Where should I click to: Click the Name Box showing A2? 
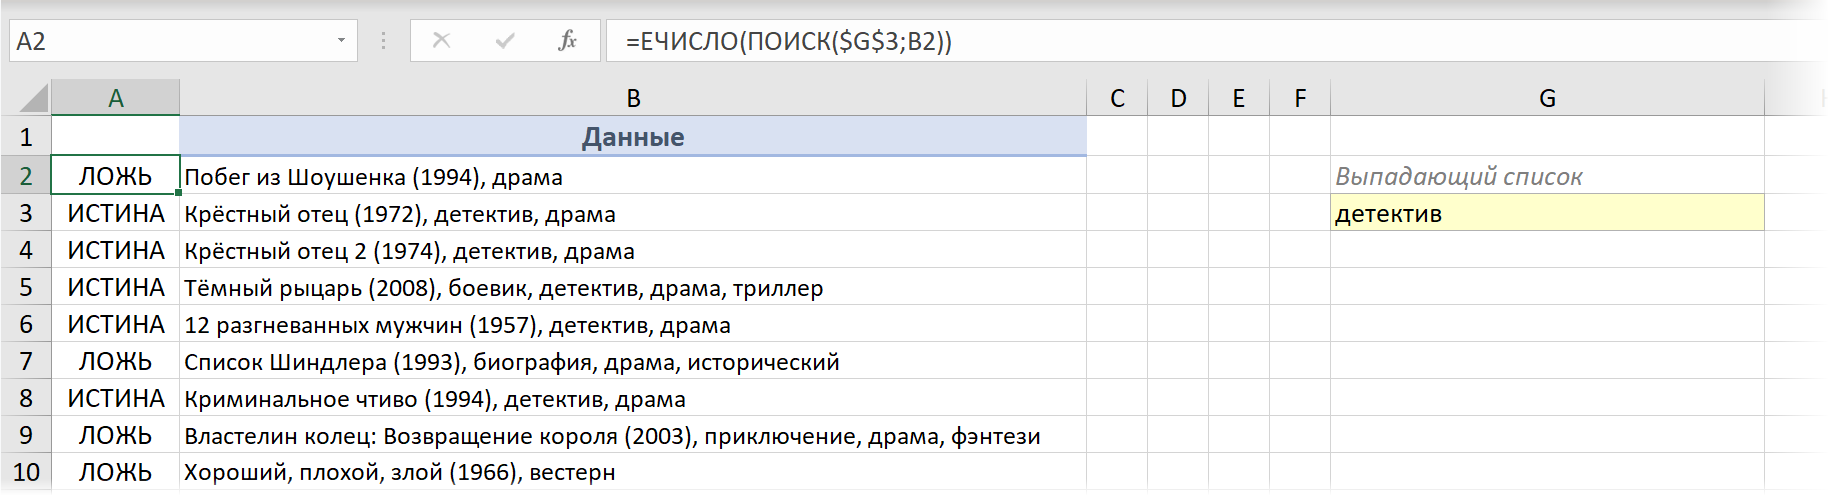[x=170, y=41]
